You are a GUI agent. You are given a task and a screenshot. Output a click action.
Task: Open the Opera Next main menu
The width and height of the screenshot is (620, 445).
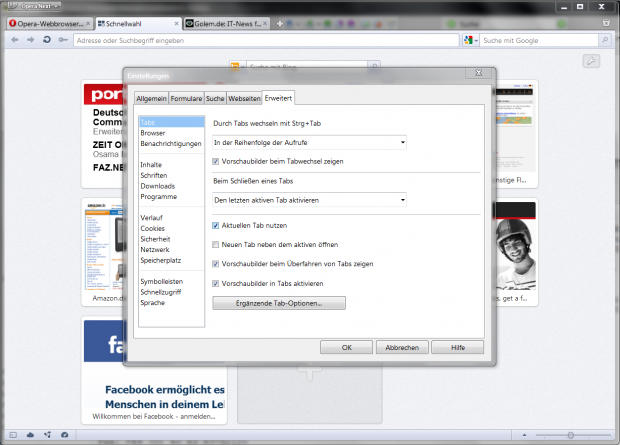click(34, 6)
